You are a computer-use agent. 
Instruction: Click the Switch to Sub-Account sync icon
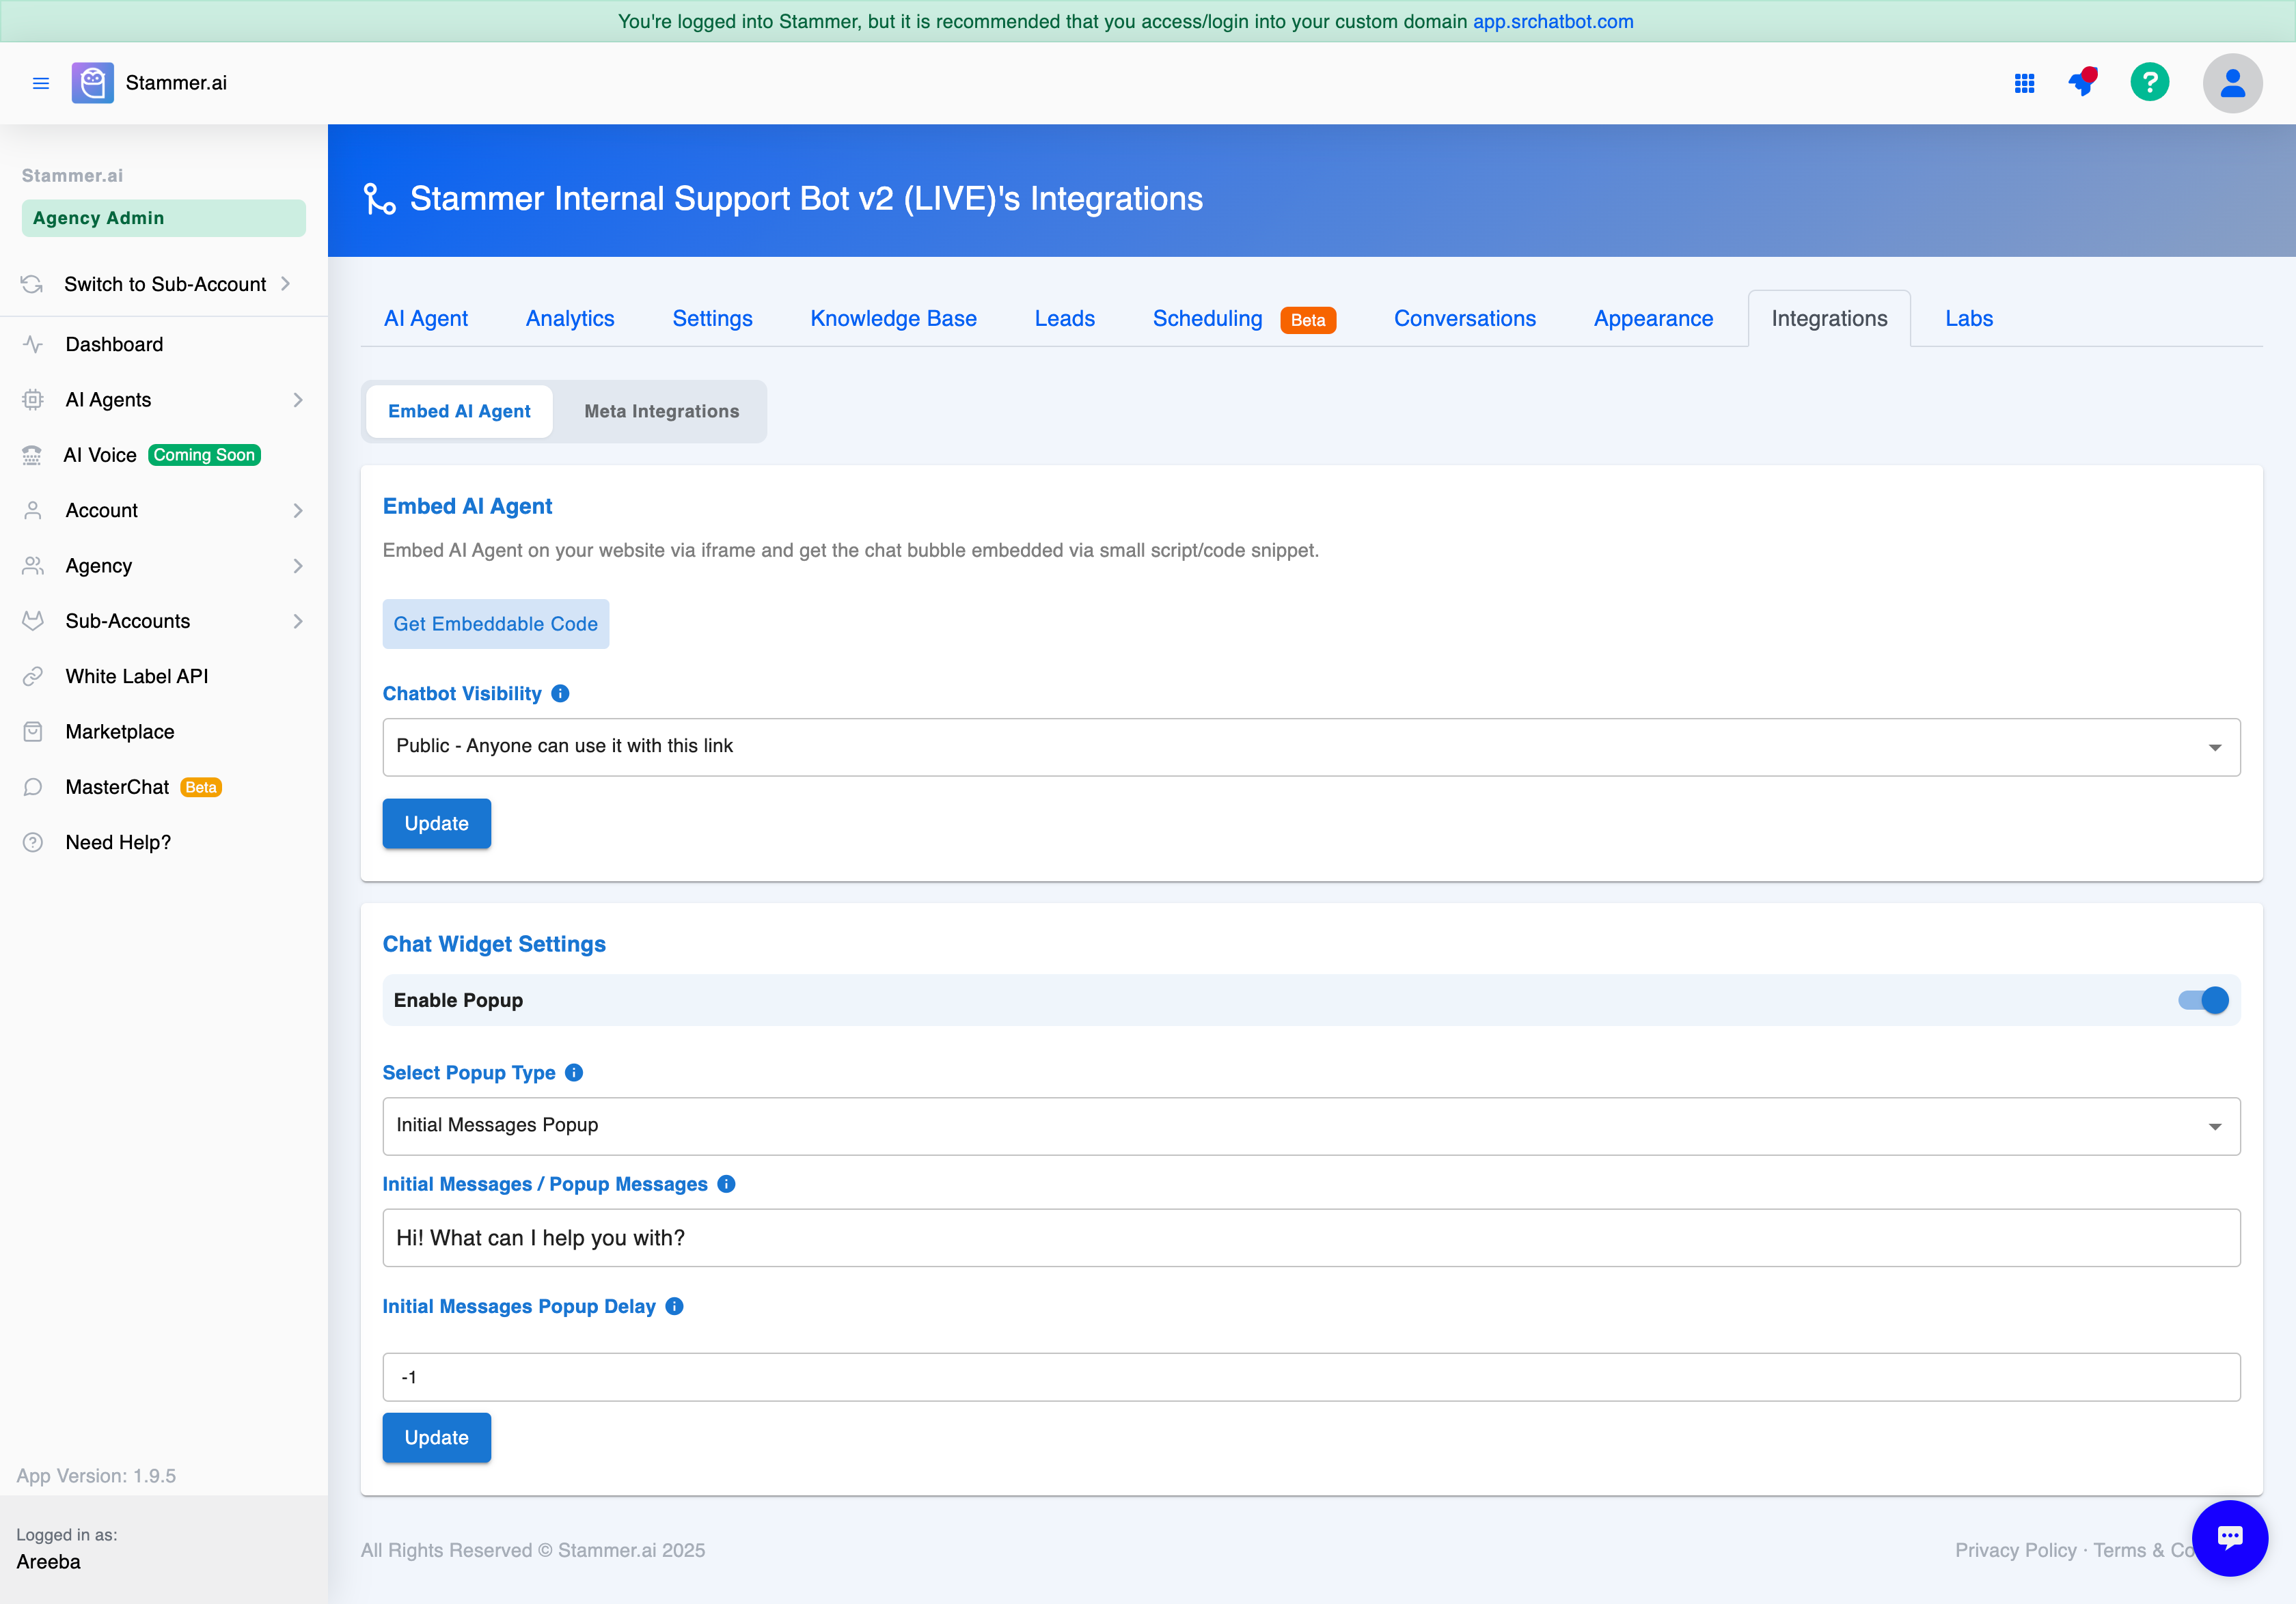[x=32, y=284]
